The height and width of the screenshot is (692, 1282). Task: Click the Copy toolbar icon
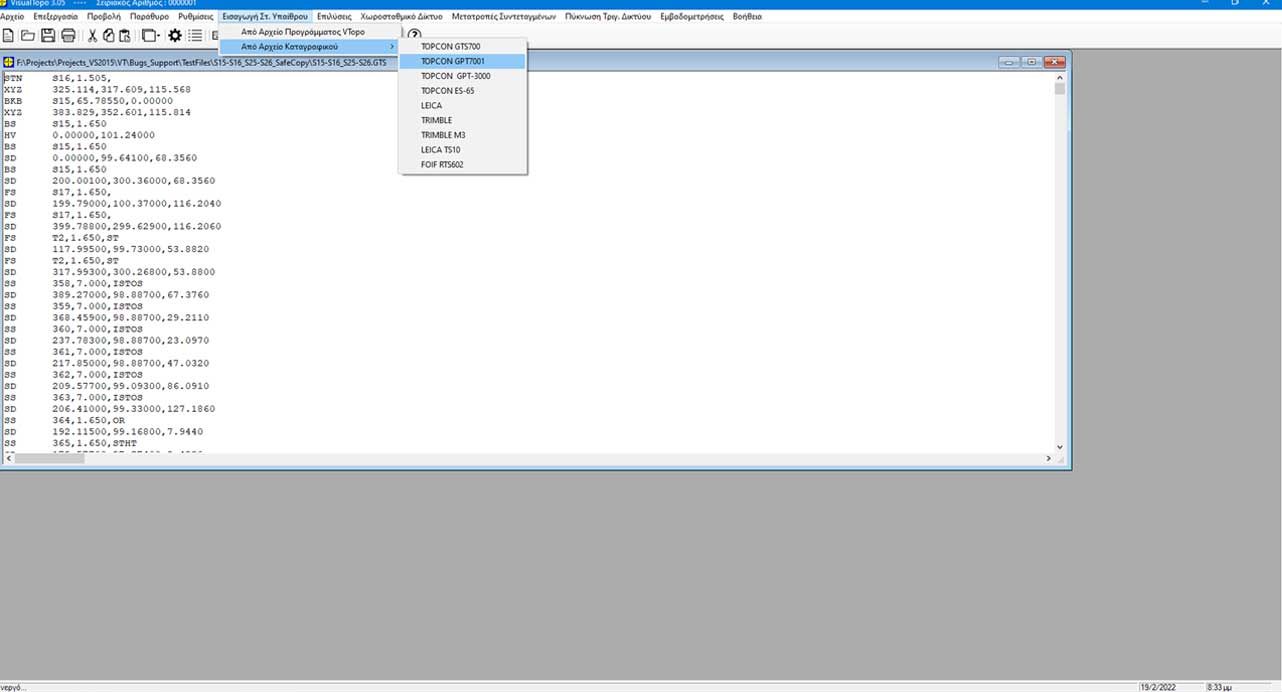coord(109,36)
